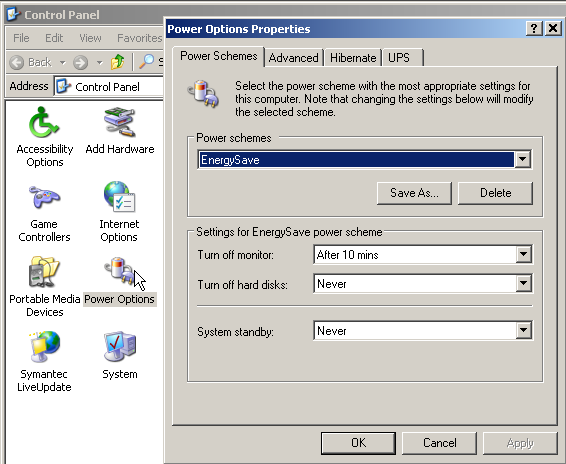
Task: Click the Back arrow in Control Panel toolbar
Action: (x=17, y=62)
